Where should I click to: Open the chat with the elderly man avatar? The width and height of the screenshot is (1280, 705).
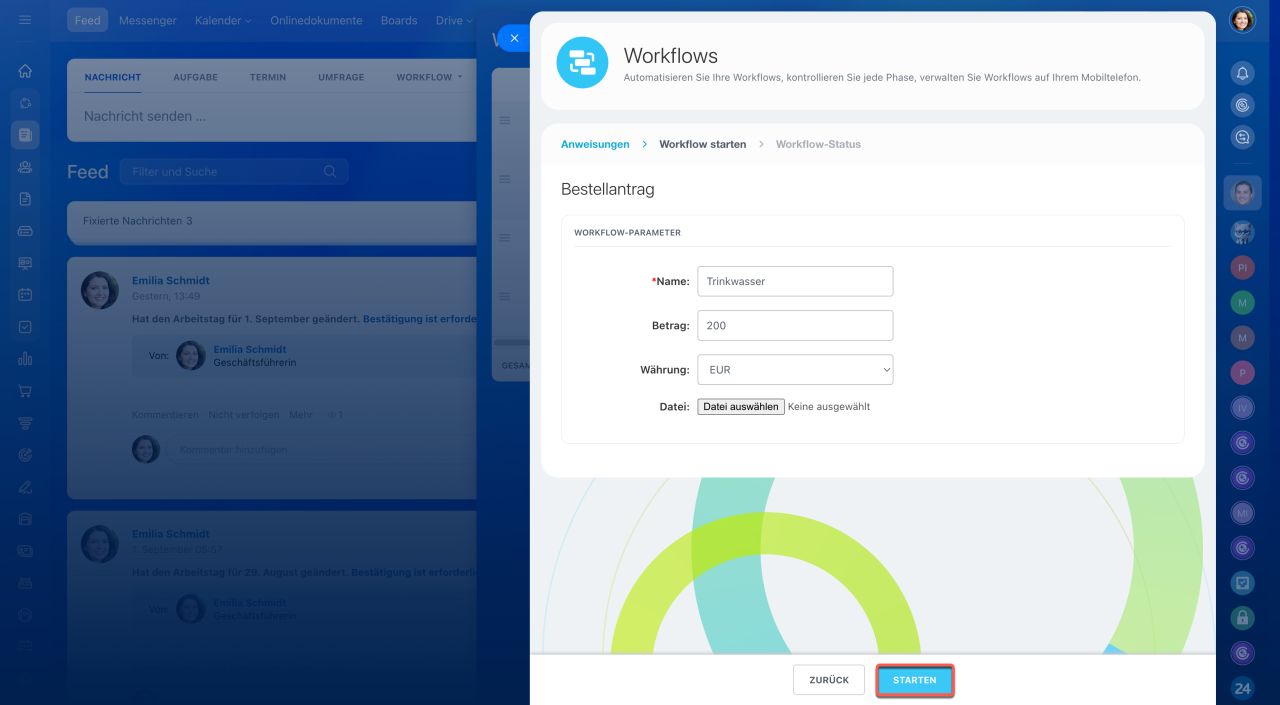pos(1242,233)
